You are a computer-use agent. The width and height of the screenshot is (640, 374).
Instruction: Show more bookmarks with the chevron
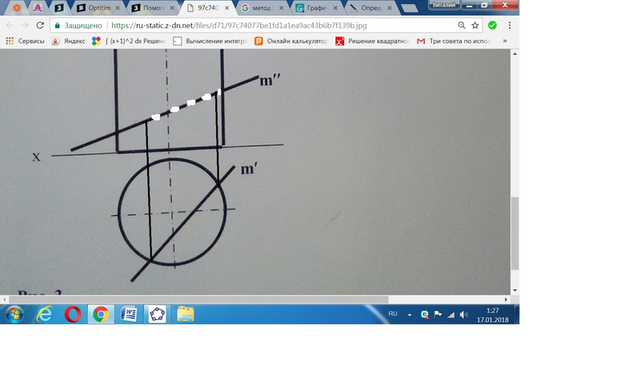[x=504, y=41]
